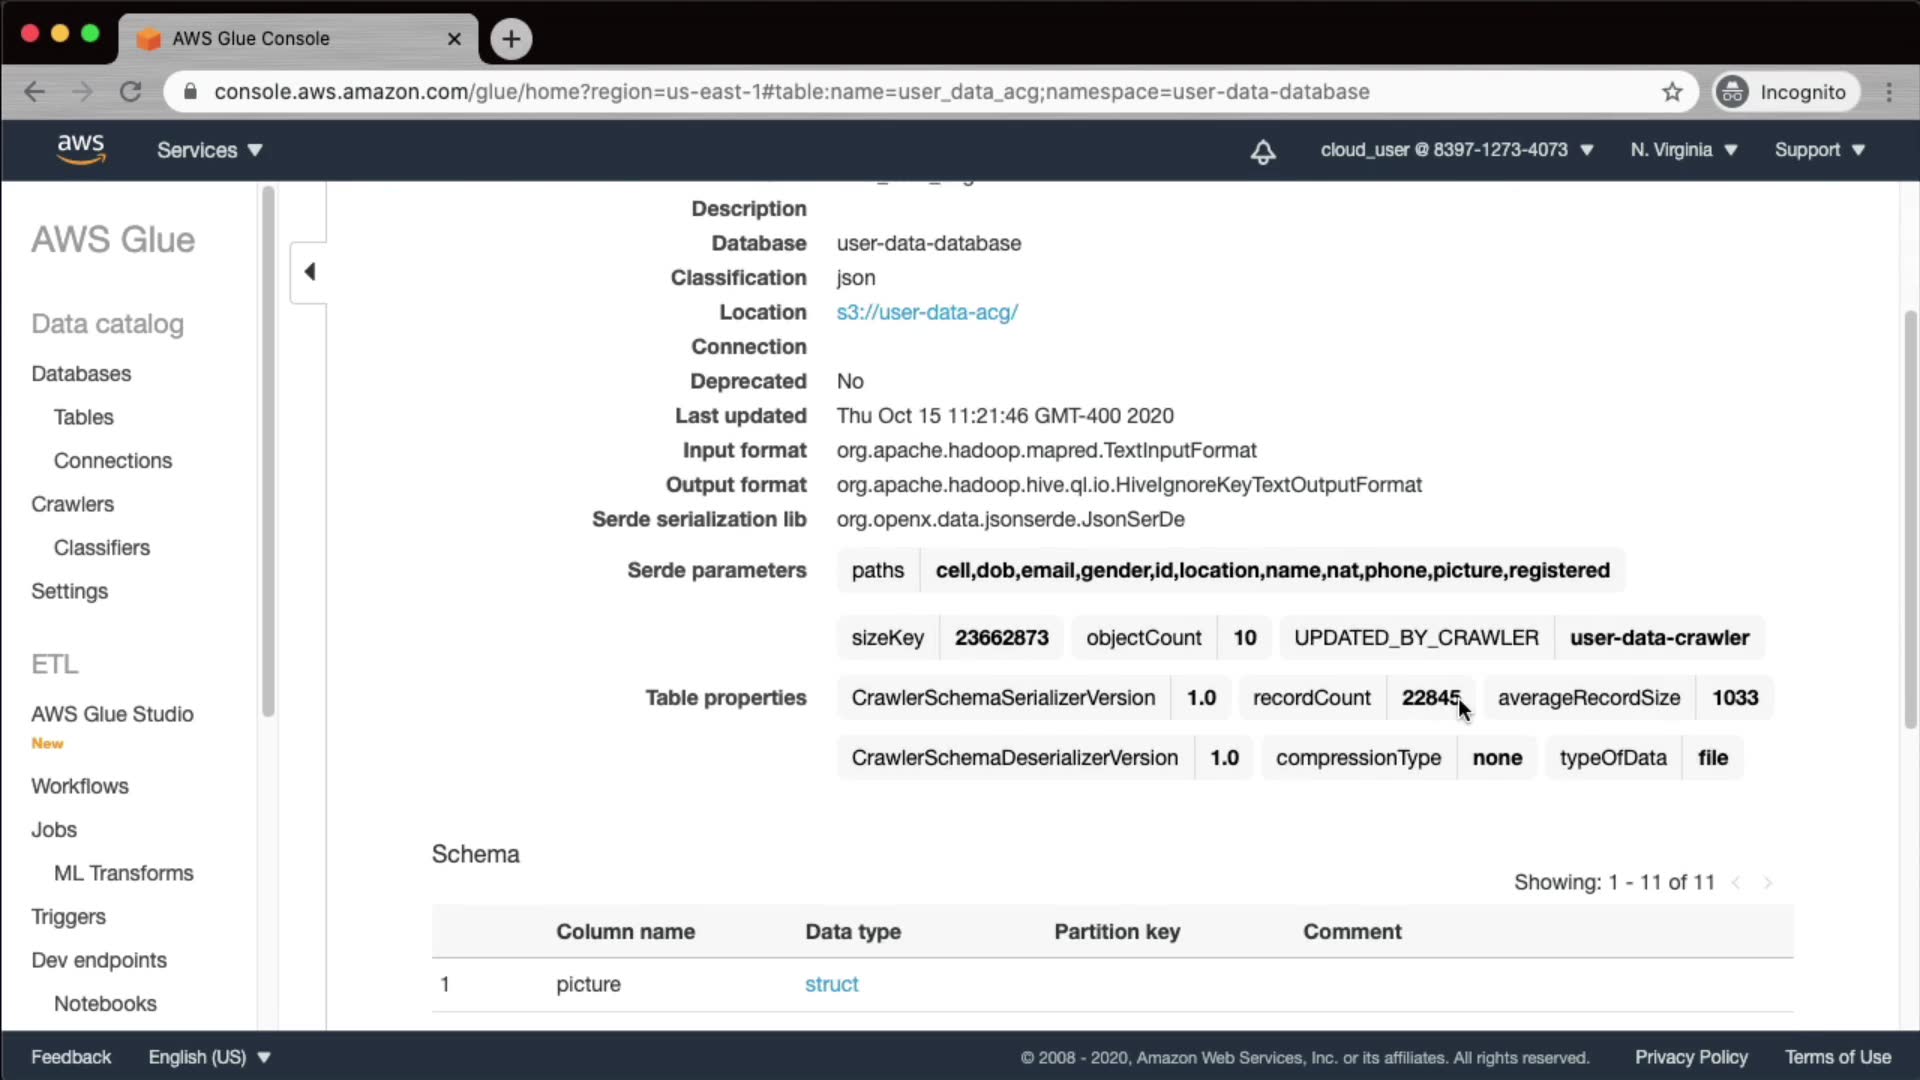Click the AWS logo home icon
The width and height of the screenshot is (1920, 1080).
click(80, 149)
